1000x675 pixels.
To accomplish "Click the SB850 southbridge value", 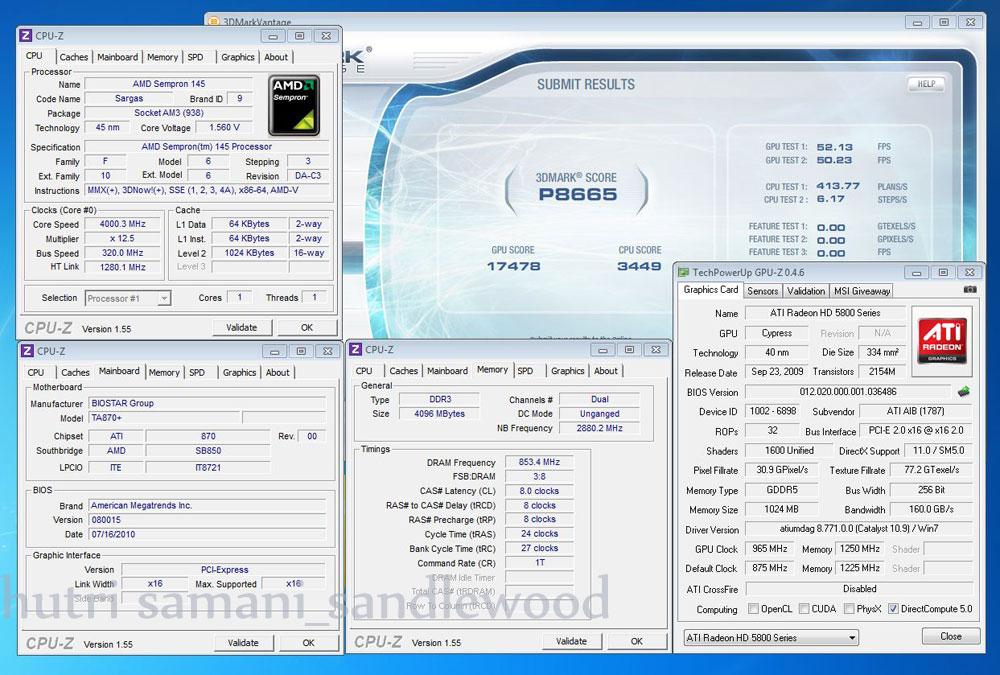I will pyautogui.click(x=208, y=450).
